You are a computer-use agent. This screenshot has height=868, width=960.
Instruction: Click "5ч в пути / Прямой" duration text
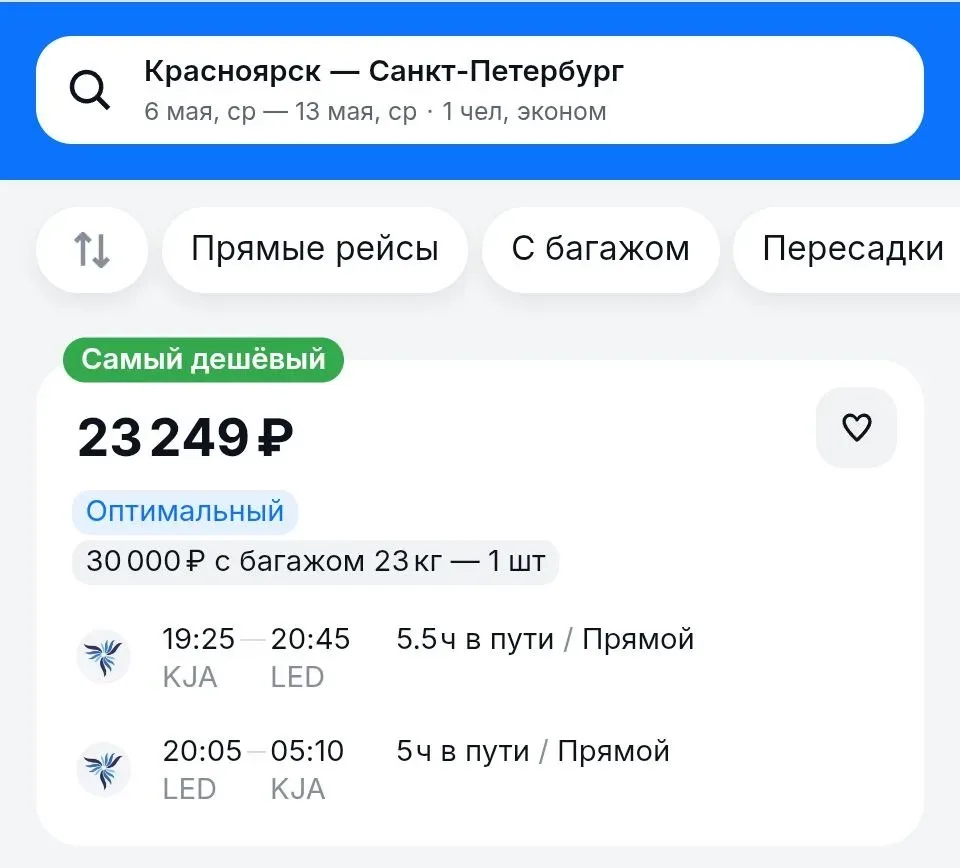click(x=533, y=751)
